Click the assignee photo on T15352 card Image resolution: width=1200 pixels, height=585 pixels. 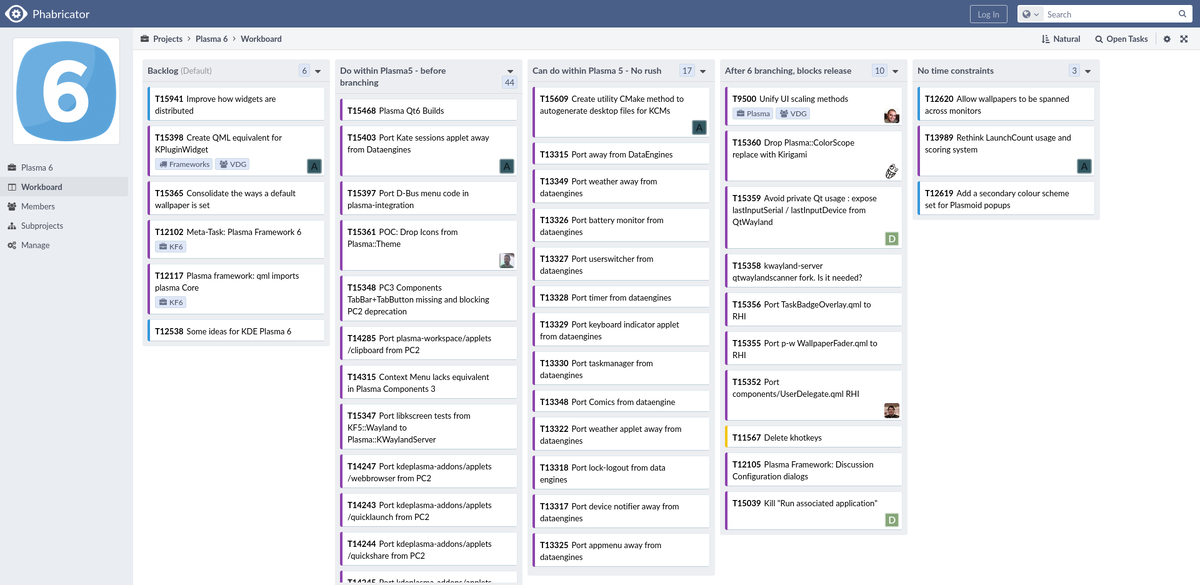click(x=892, y=410)
